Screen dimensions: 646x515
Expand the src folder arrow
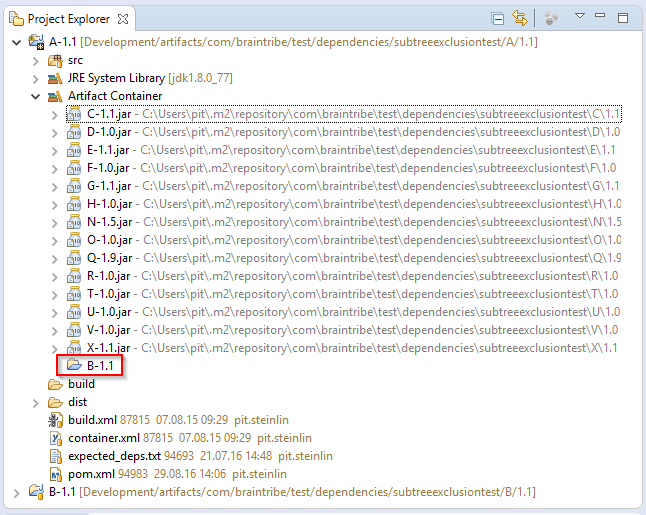point(37,61)
